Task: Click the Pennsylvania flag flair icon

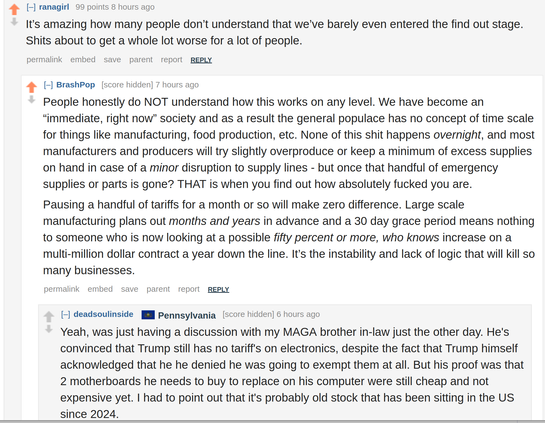Action: 148,315
